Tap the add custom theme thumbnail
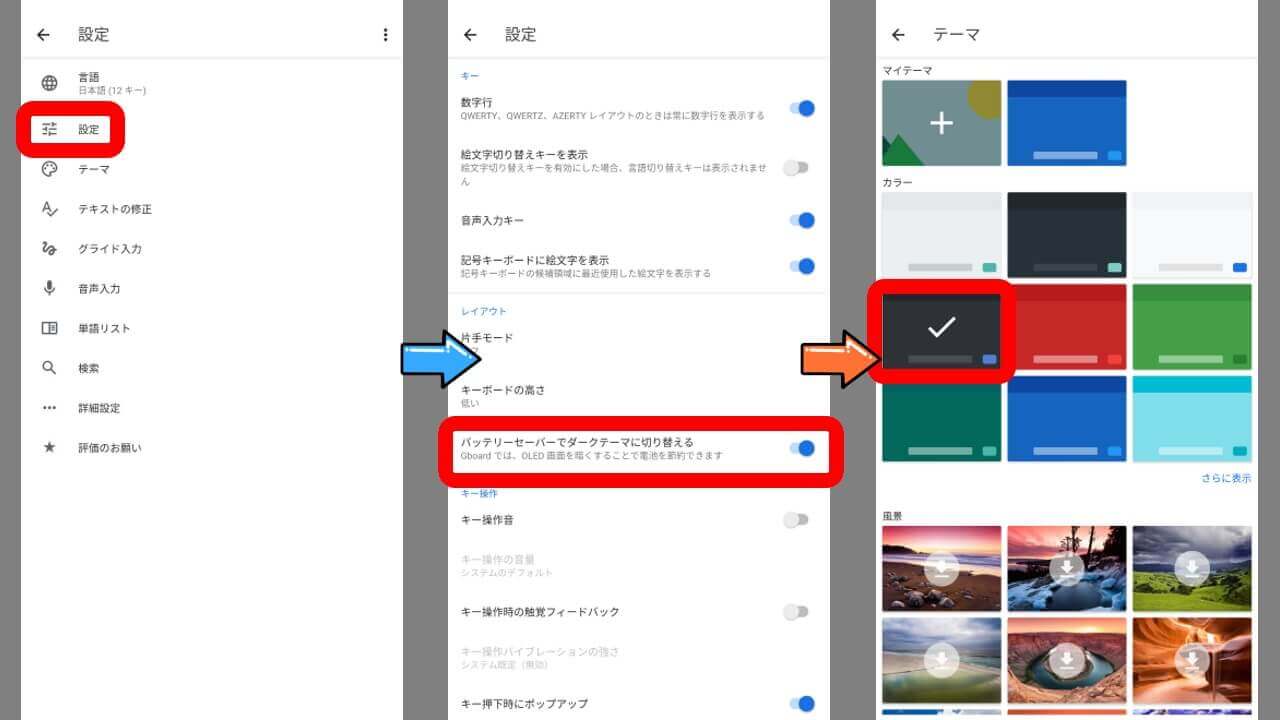Screen dimensions: 1280x720 pyautogui.click(x=941, y=123)
